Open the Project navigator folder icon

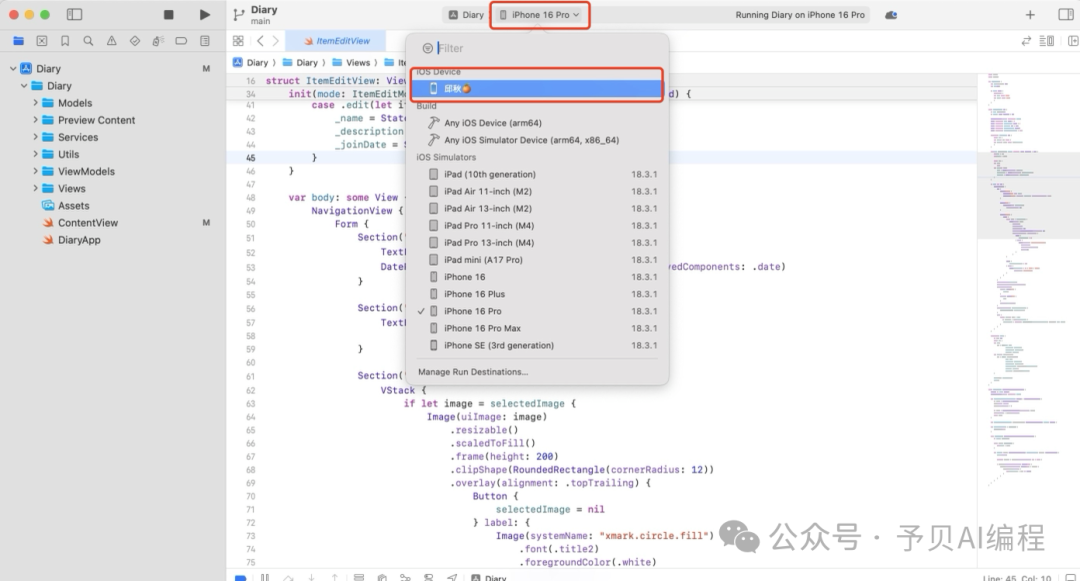pyautogui.click(x=19, y=41)
